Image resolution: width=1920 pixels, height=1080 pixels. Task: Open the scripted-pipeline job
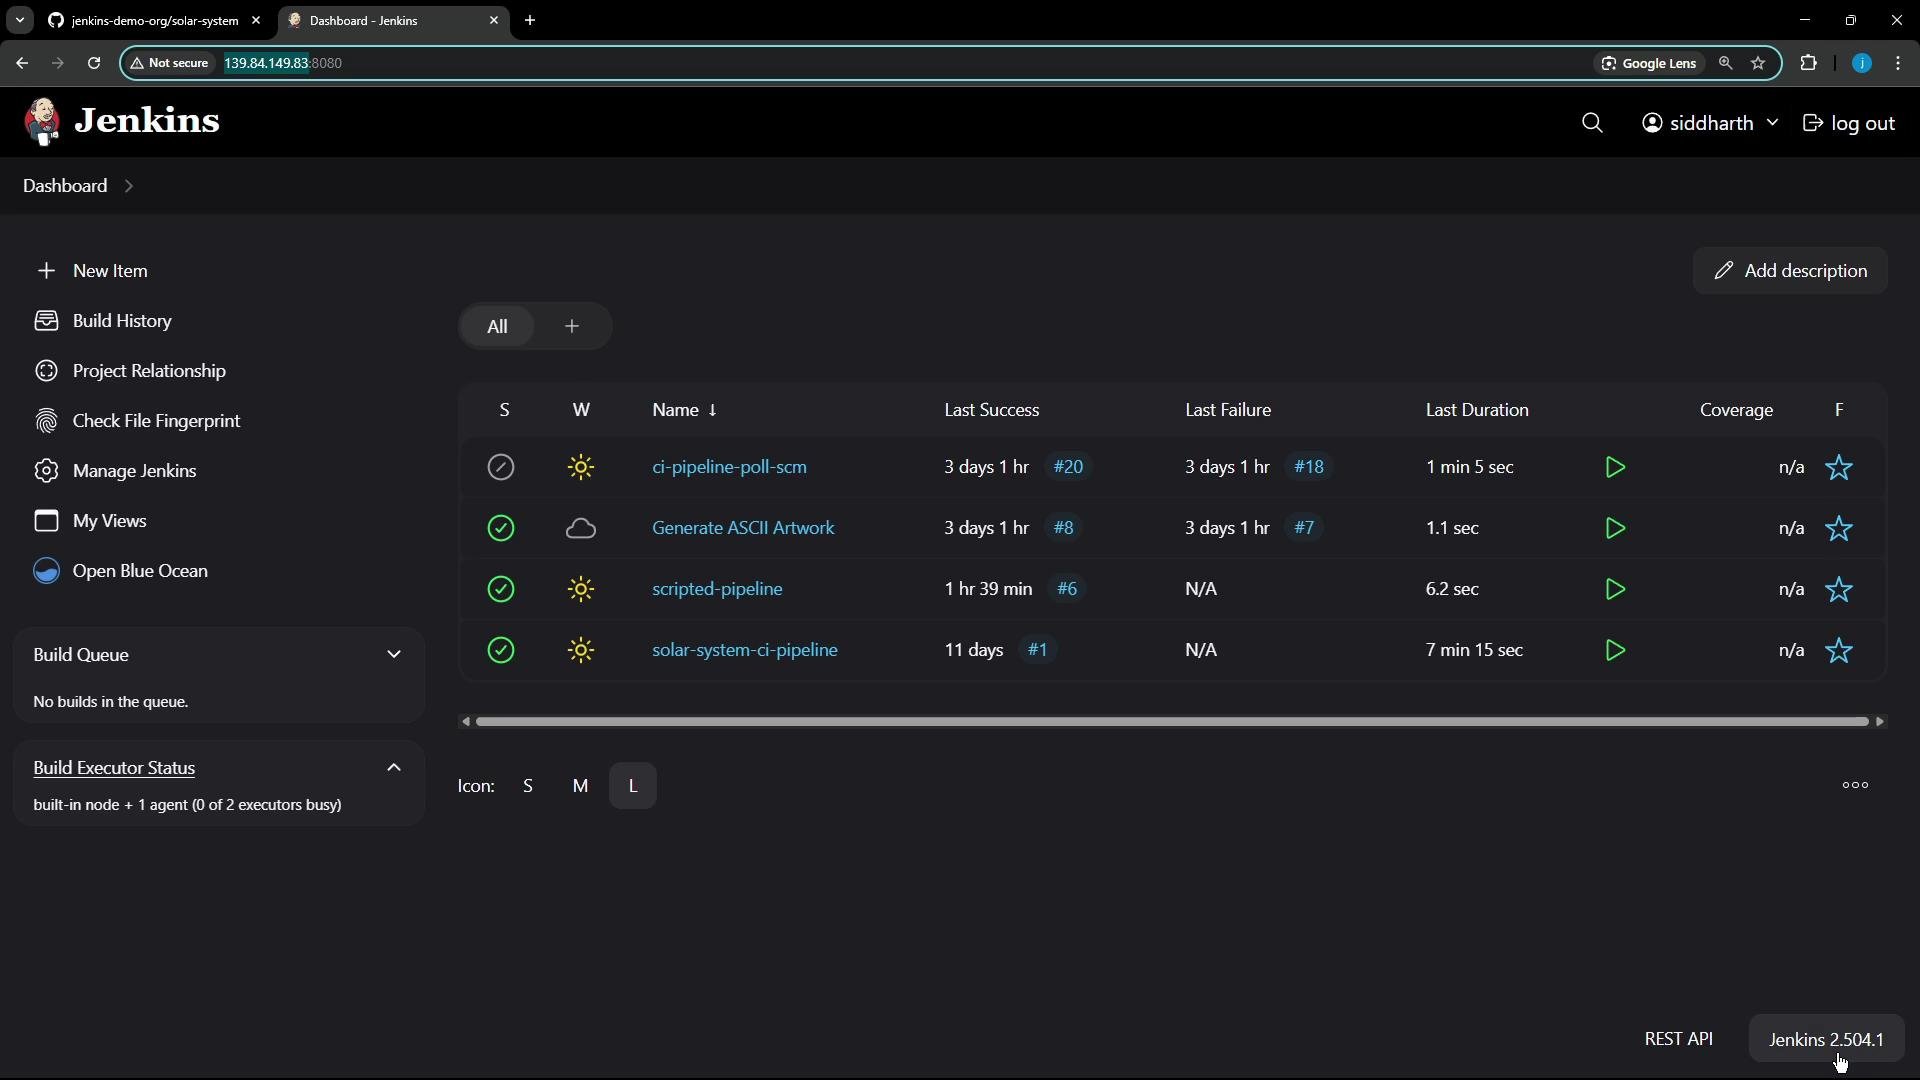pyautogui.click(x=717, y=589)
